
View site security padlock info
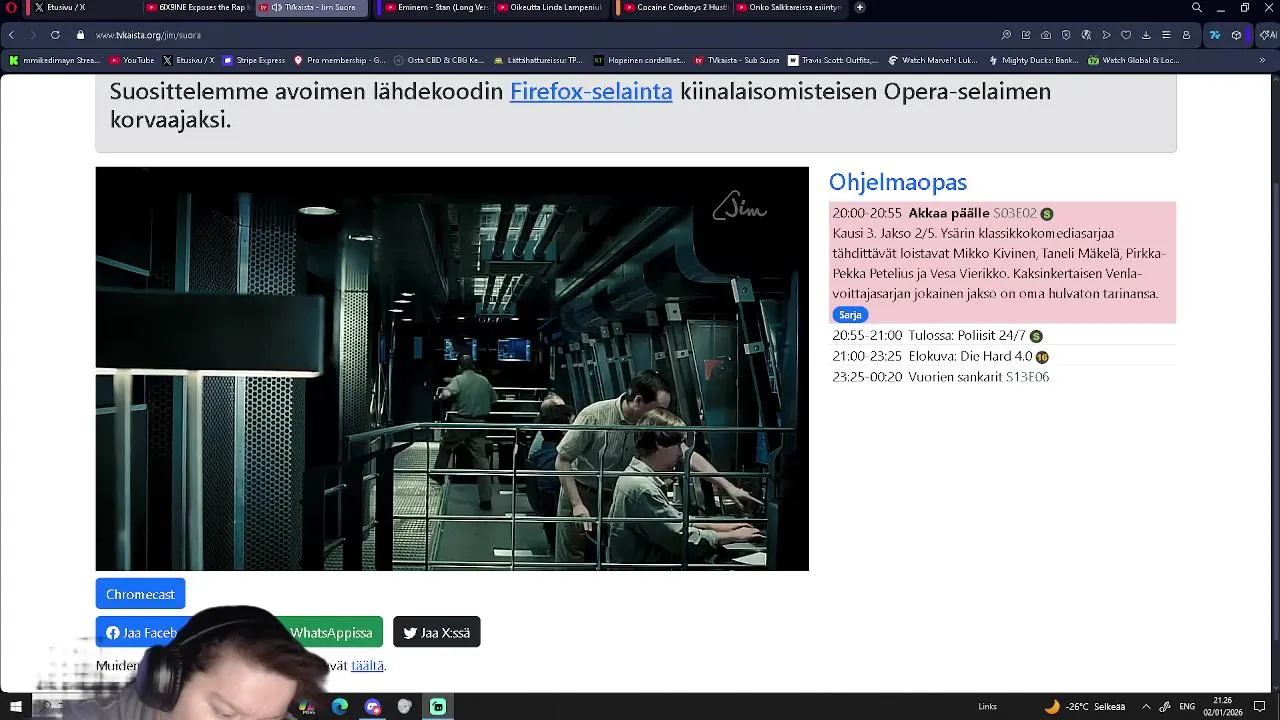coord(80,35)
